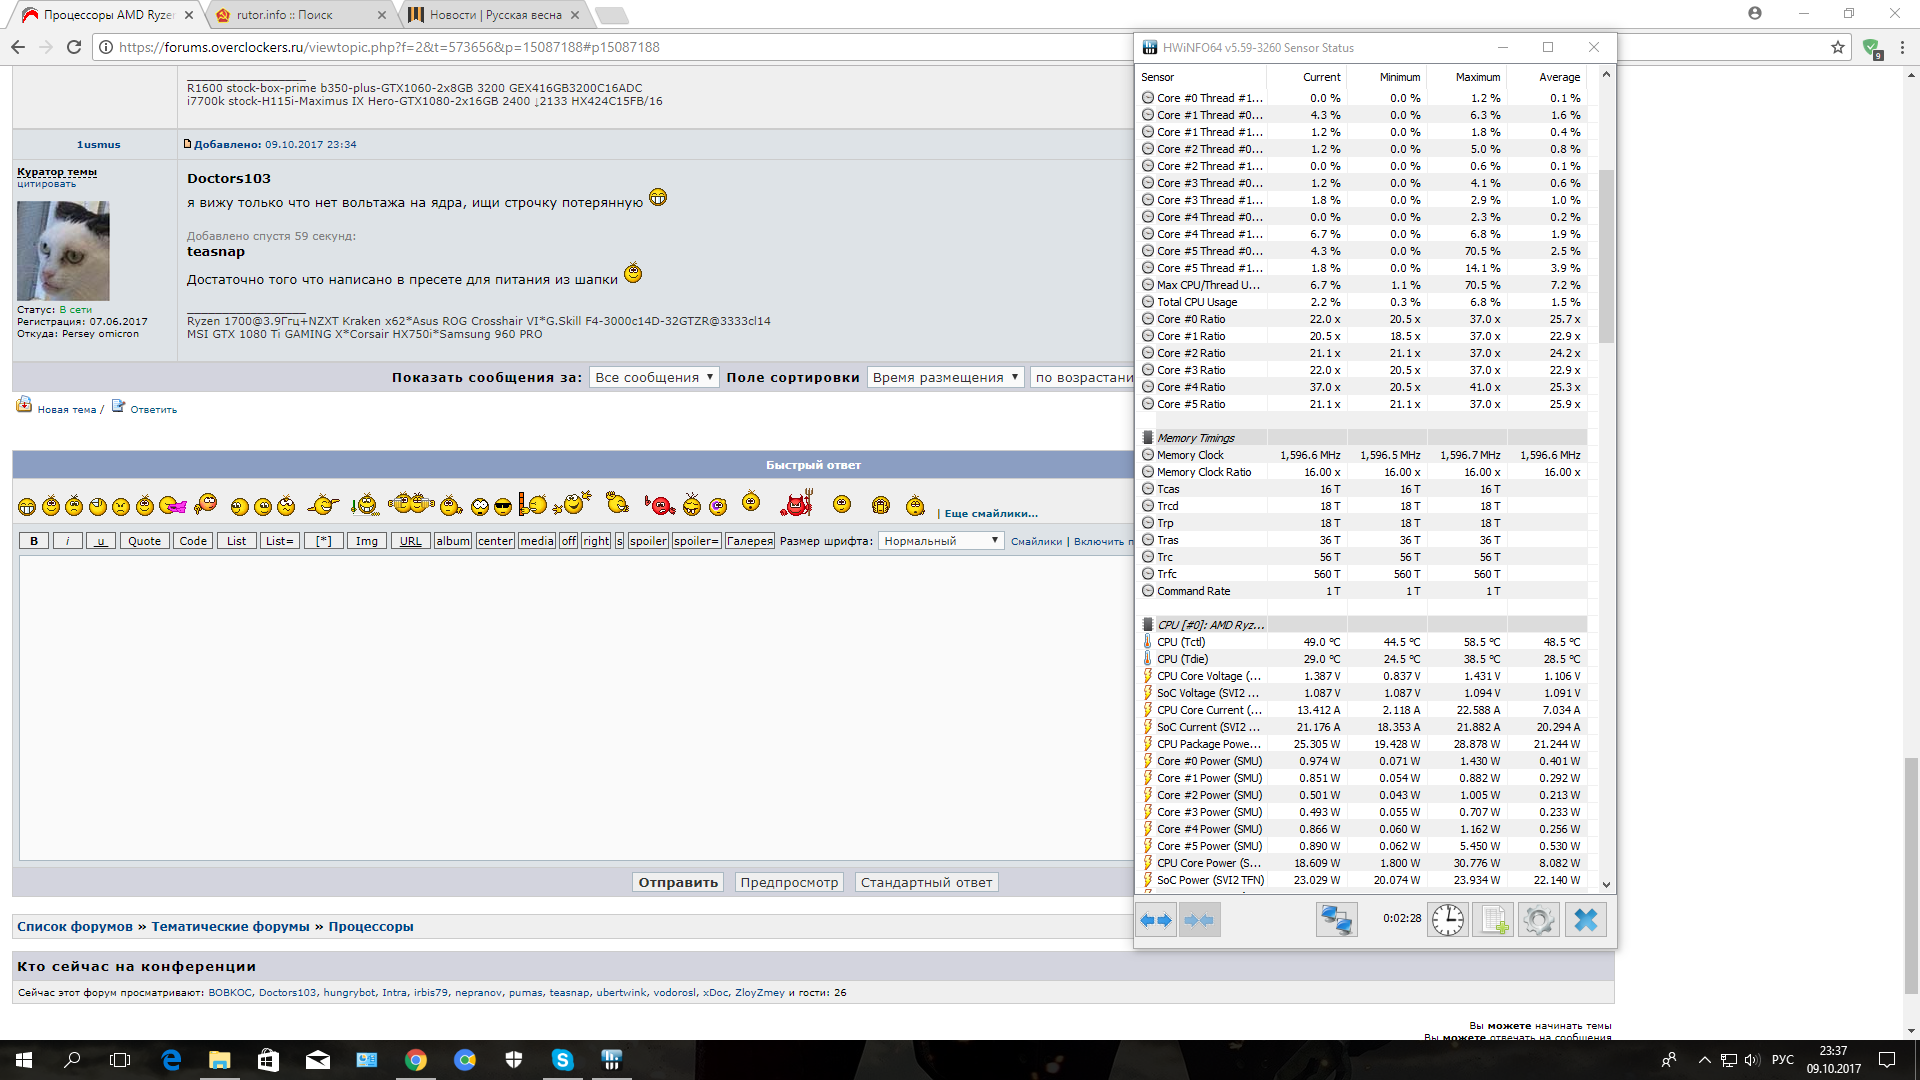
Task: Click the HWiNFO network computers icon
Action: (1336, 920)
